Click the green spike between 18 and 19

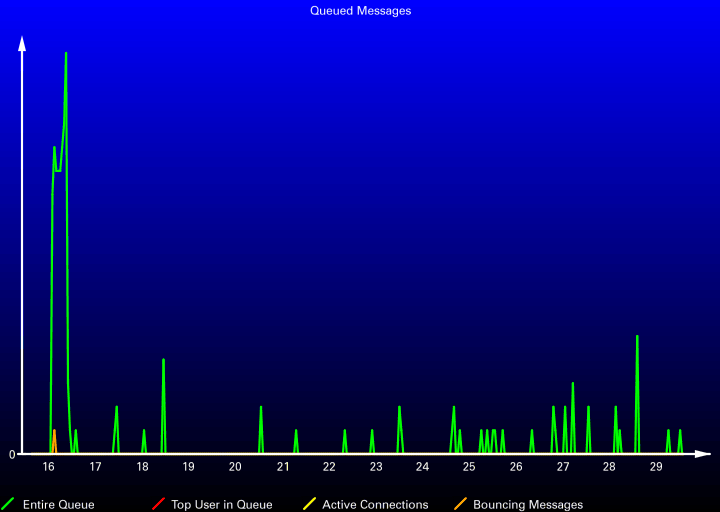[163, 406]
